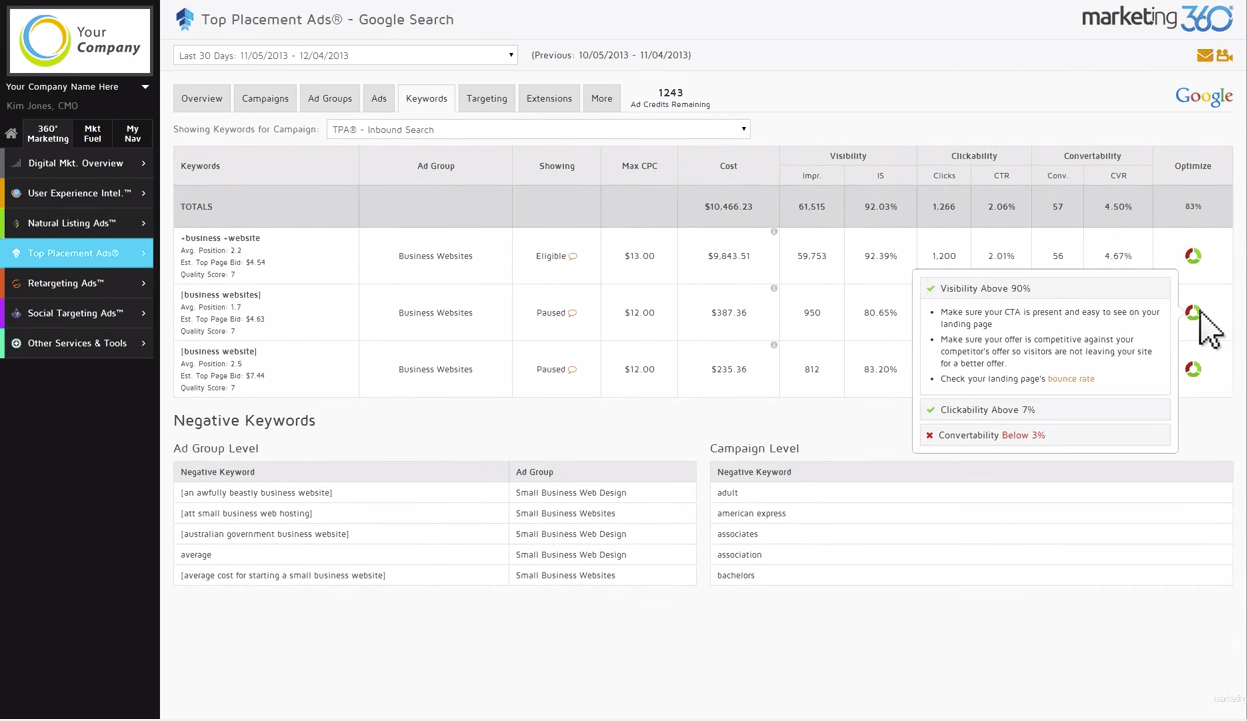Click the comment bubble next to Eligible status

574,255
